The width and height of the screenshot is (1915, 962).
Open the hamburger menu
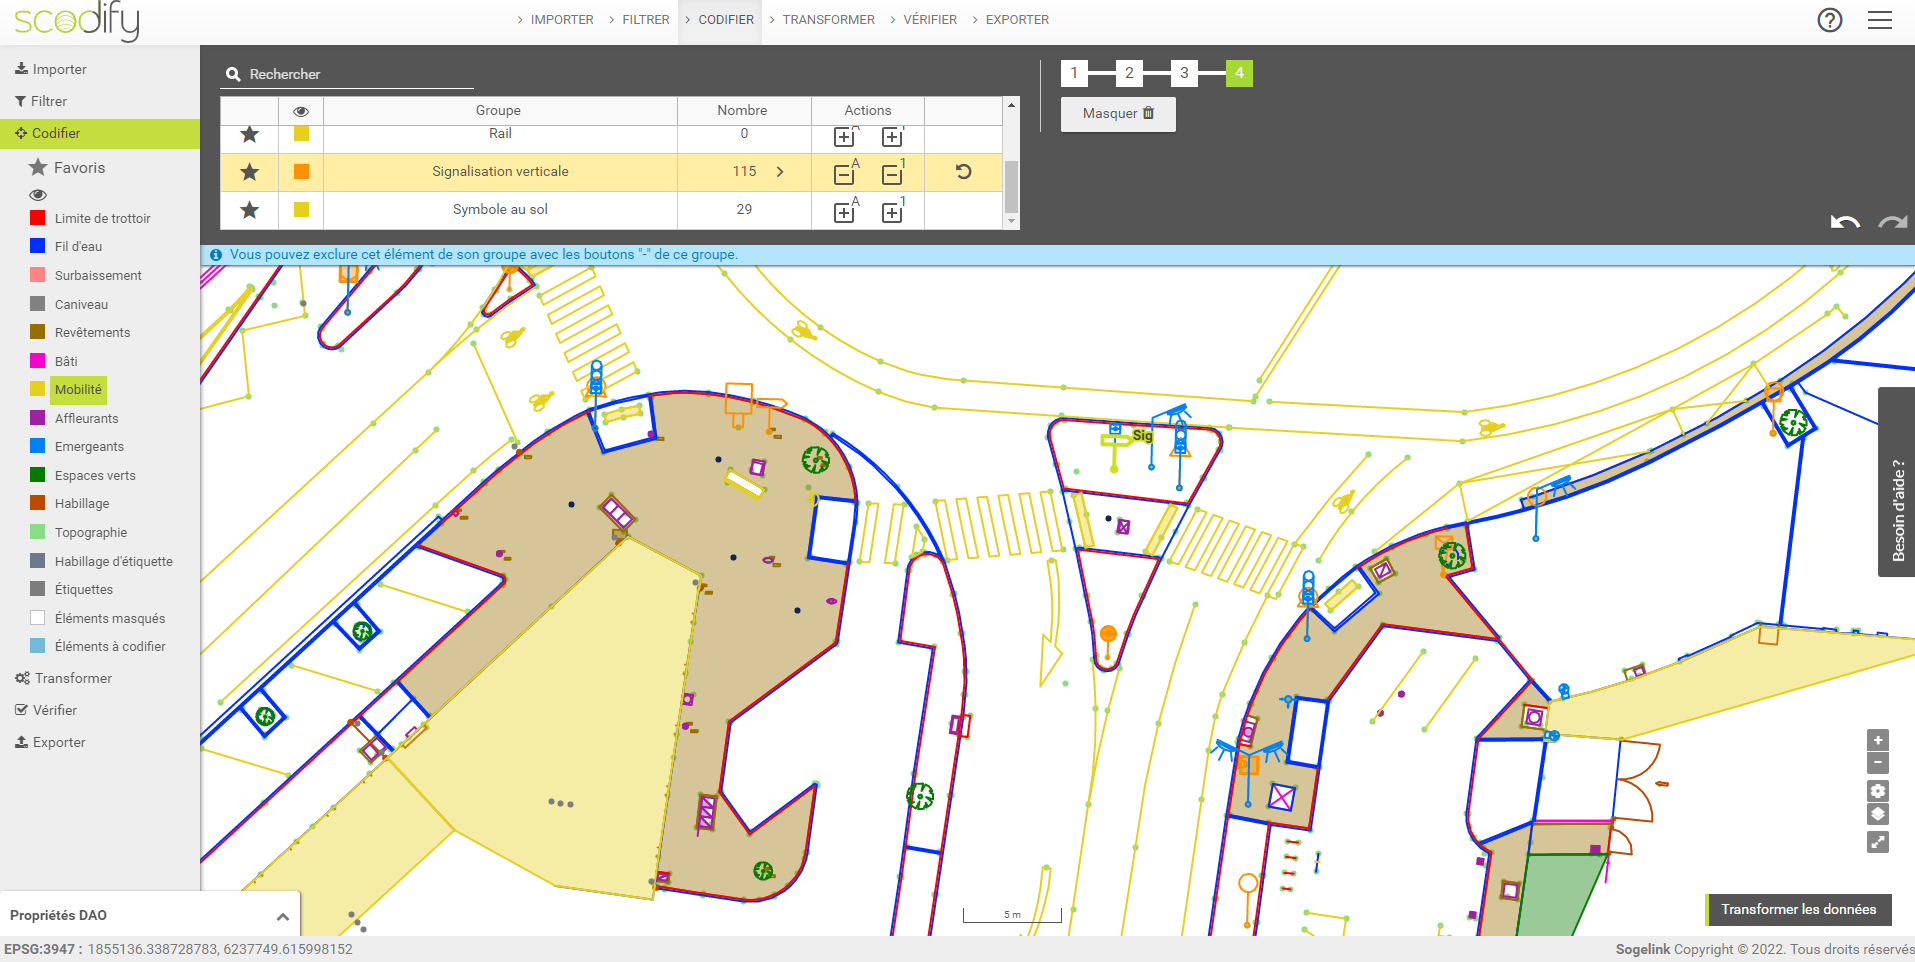(x=1879, y=20)
